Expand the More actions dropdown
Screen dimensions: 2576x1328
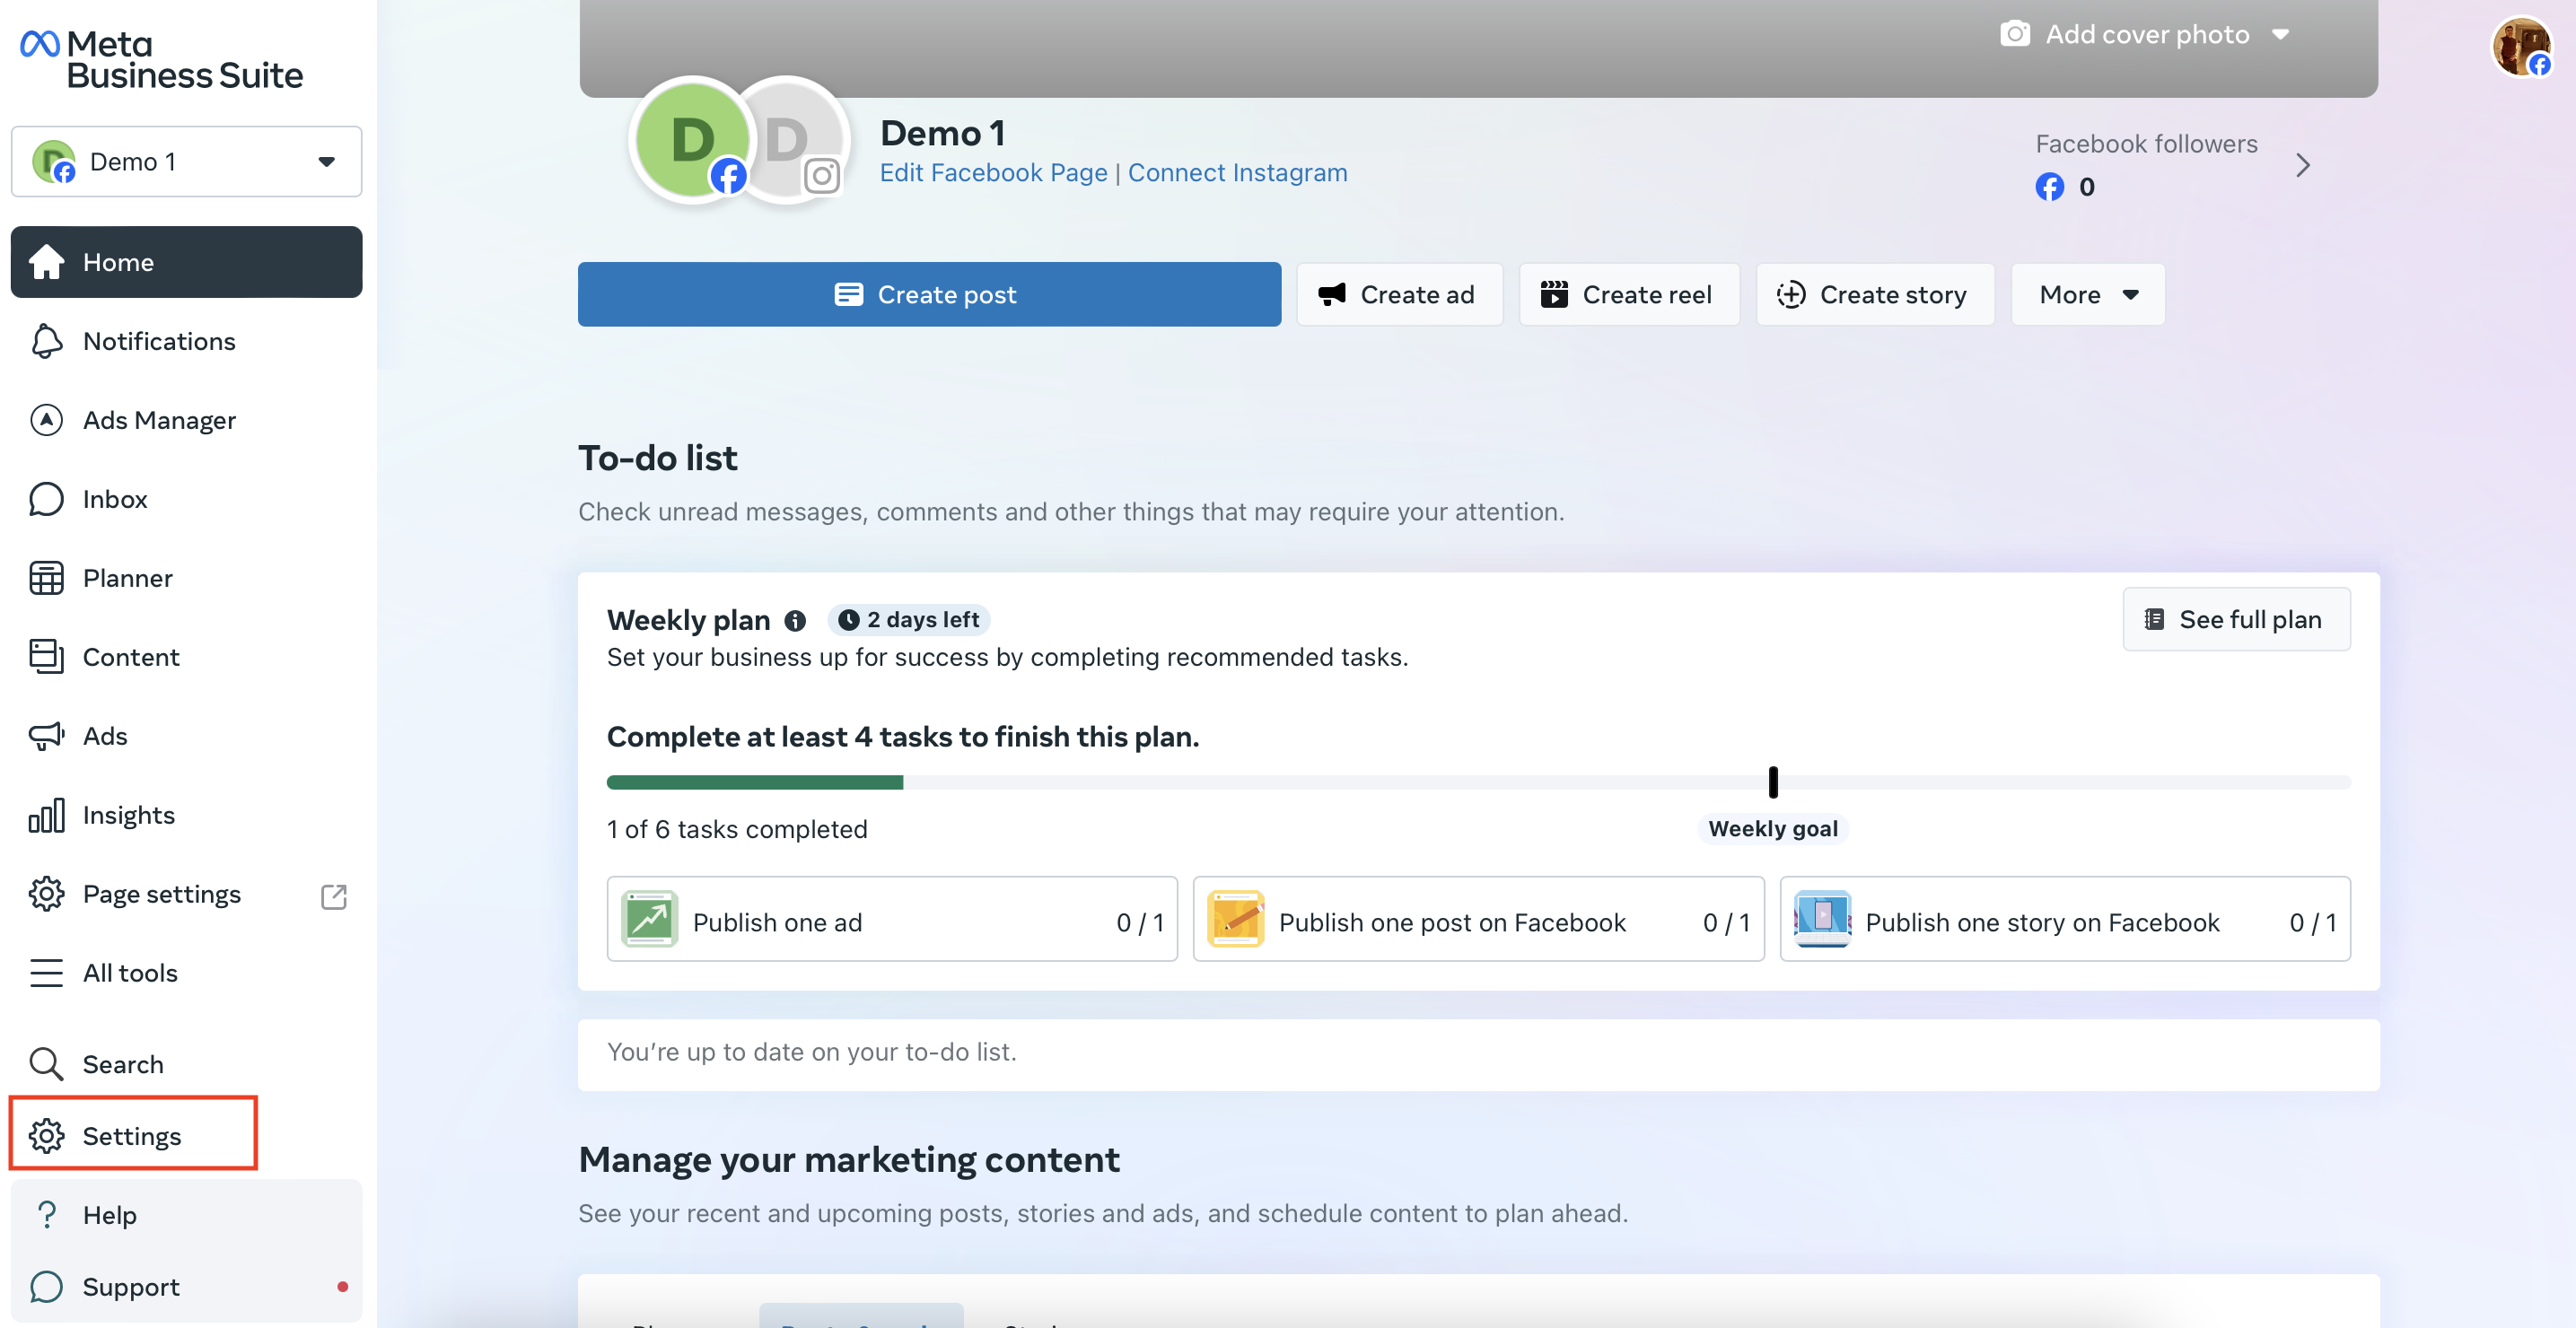click(2088, 295)
